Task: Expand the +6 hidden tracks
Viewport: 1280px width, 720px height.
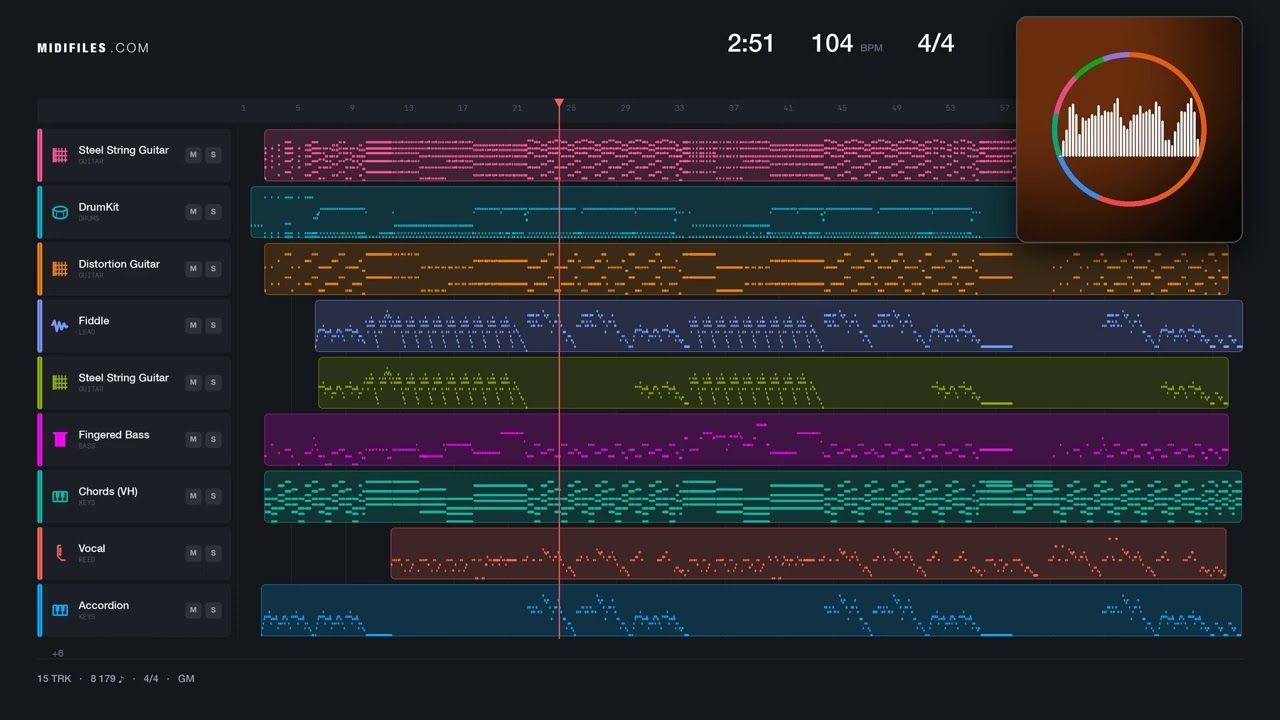Action: coord(57,653)
